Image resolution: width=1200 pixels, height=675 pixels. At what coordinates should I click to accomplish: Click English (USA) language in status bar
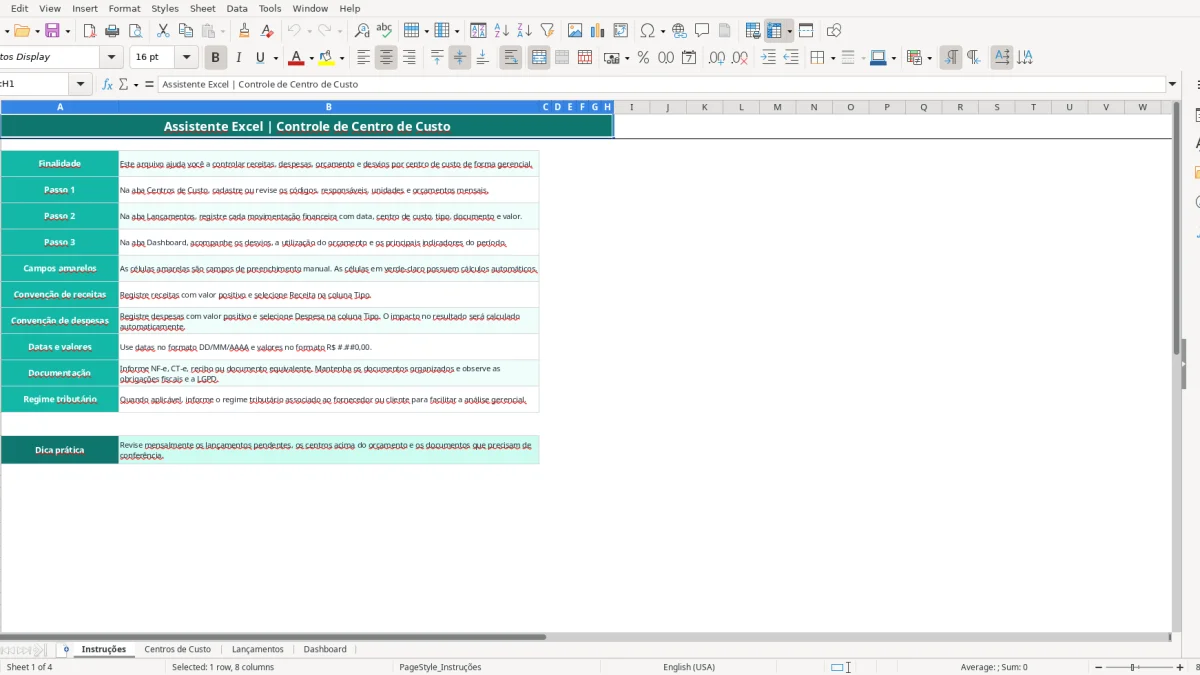pos(689,667)
